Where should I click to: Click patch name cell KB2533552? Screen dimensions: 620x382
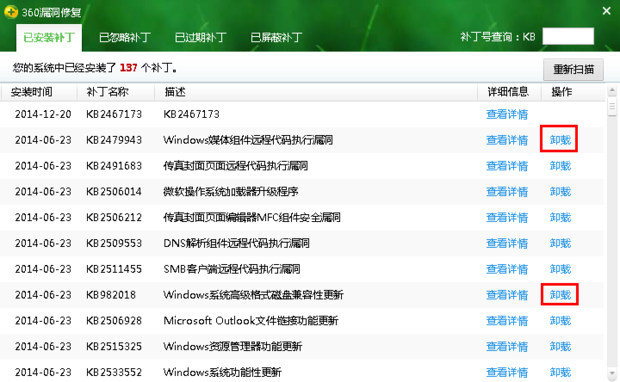coord(114,373)
